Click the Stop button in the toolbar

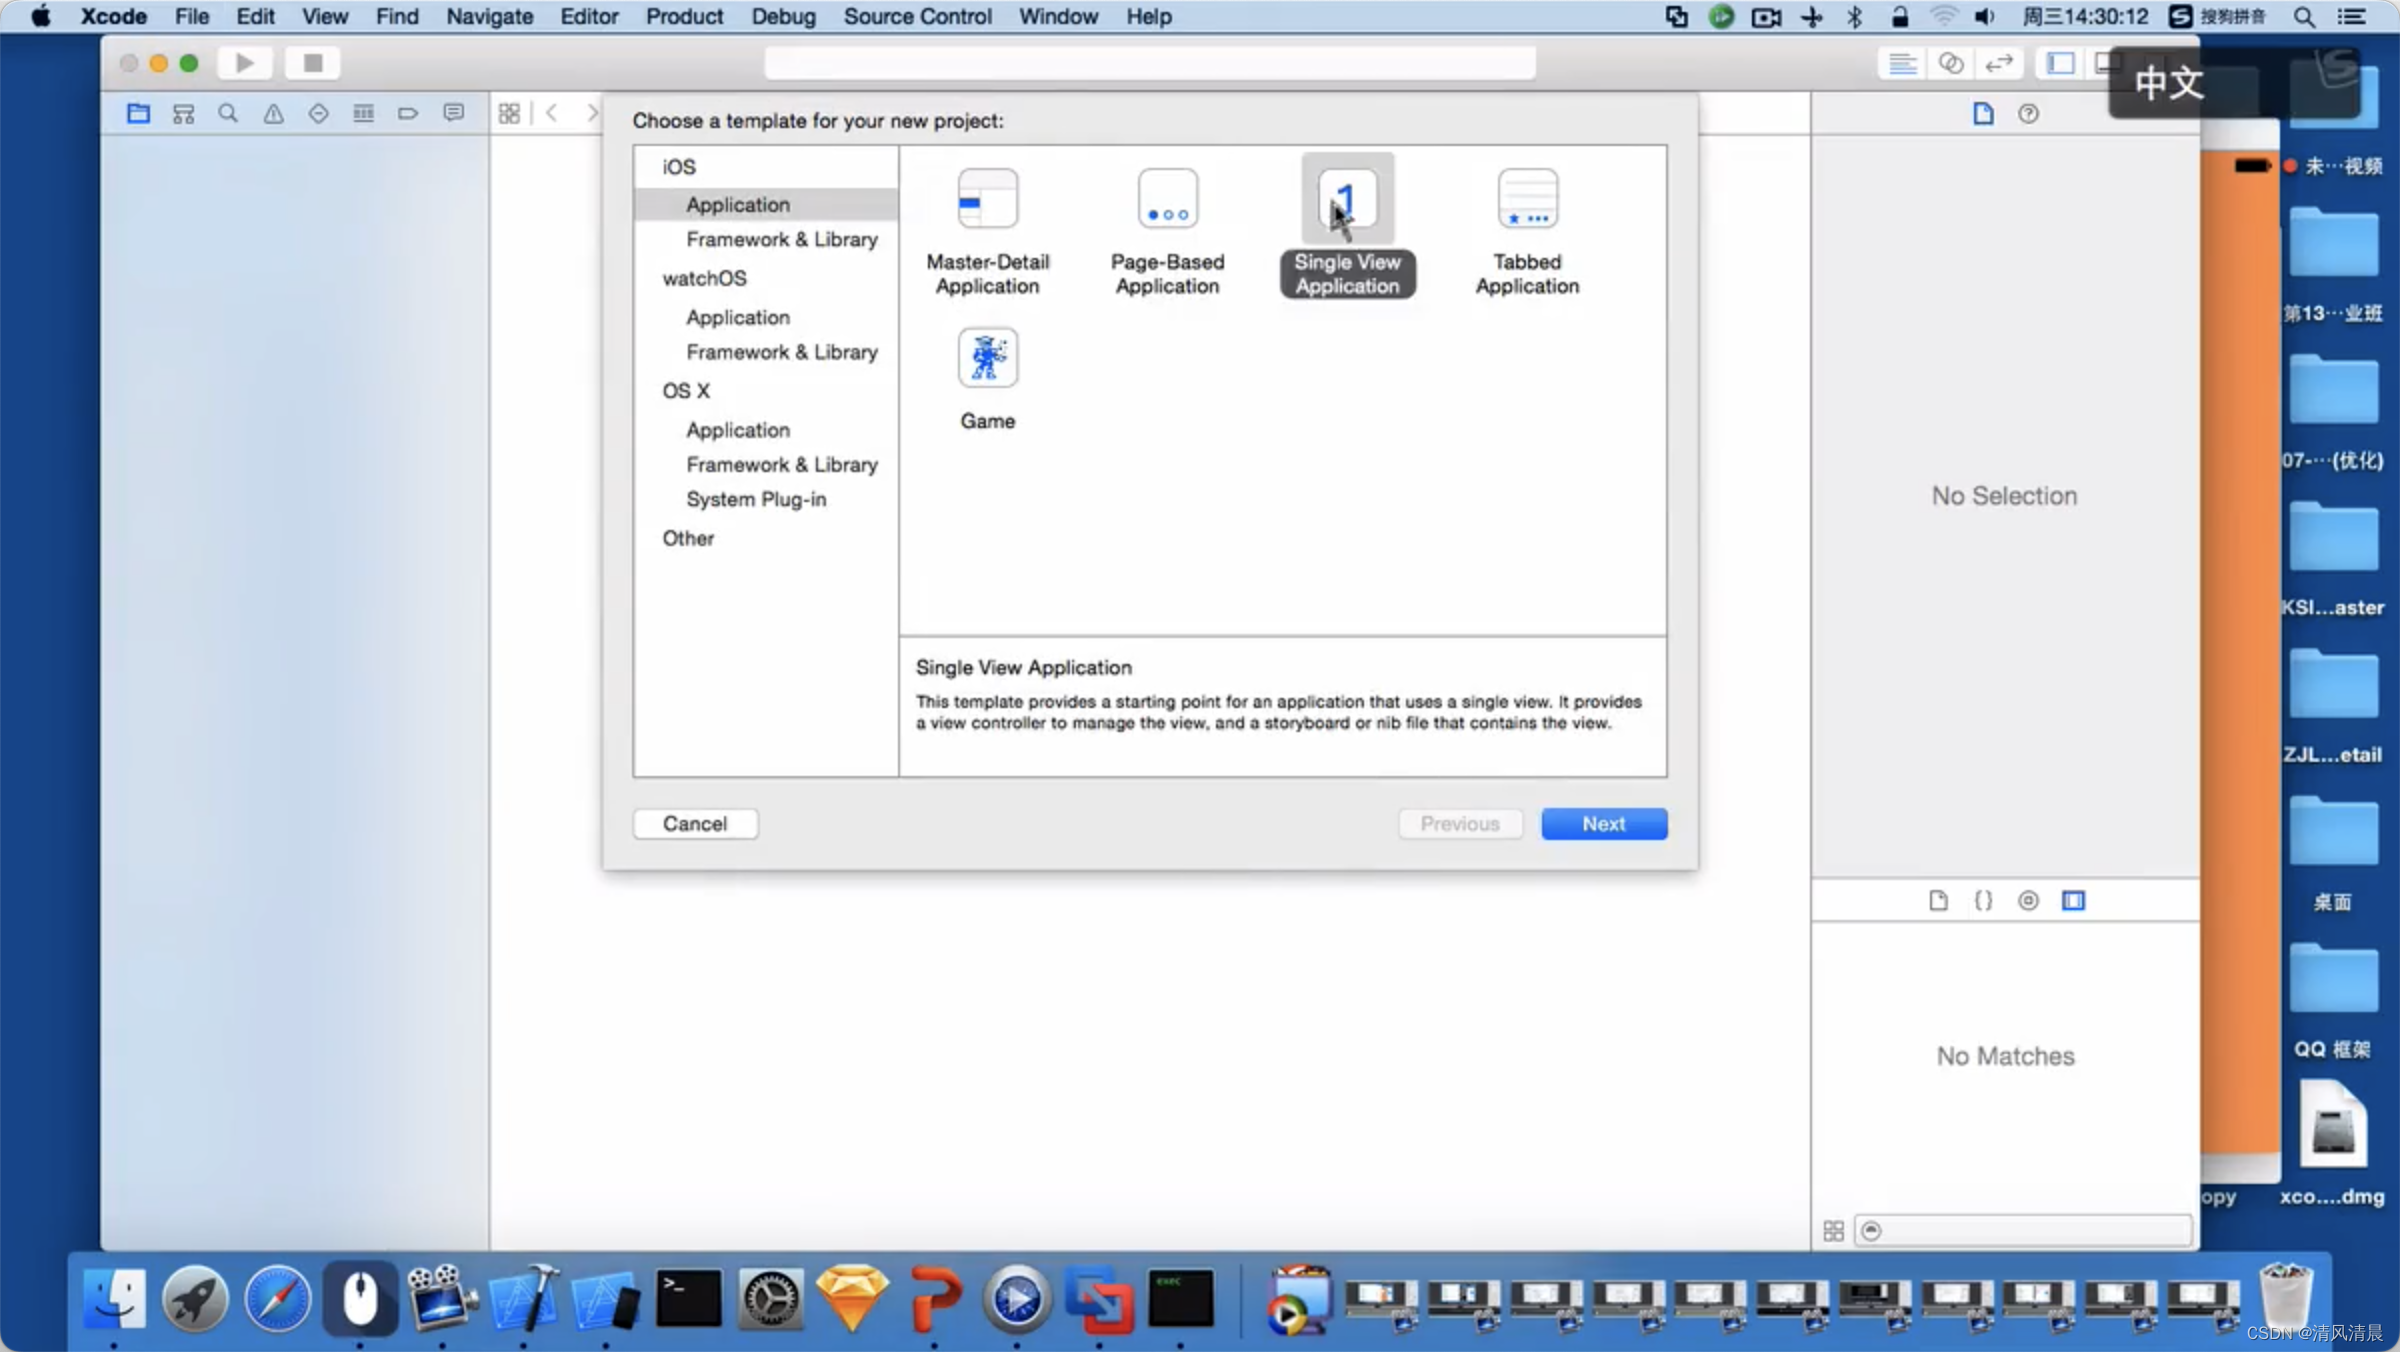click(312, 63)
